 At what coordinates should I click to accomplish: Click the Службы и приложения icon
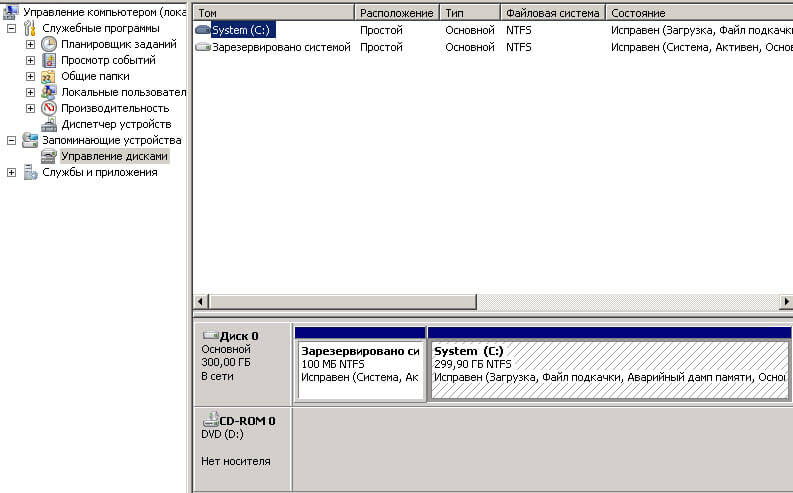pos(30,172)
